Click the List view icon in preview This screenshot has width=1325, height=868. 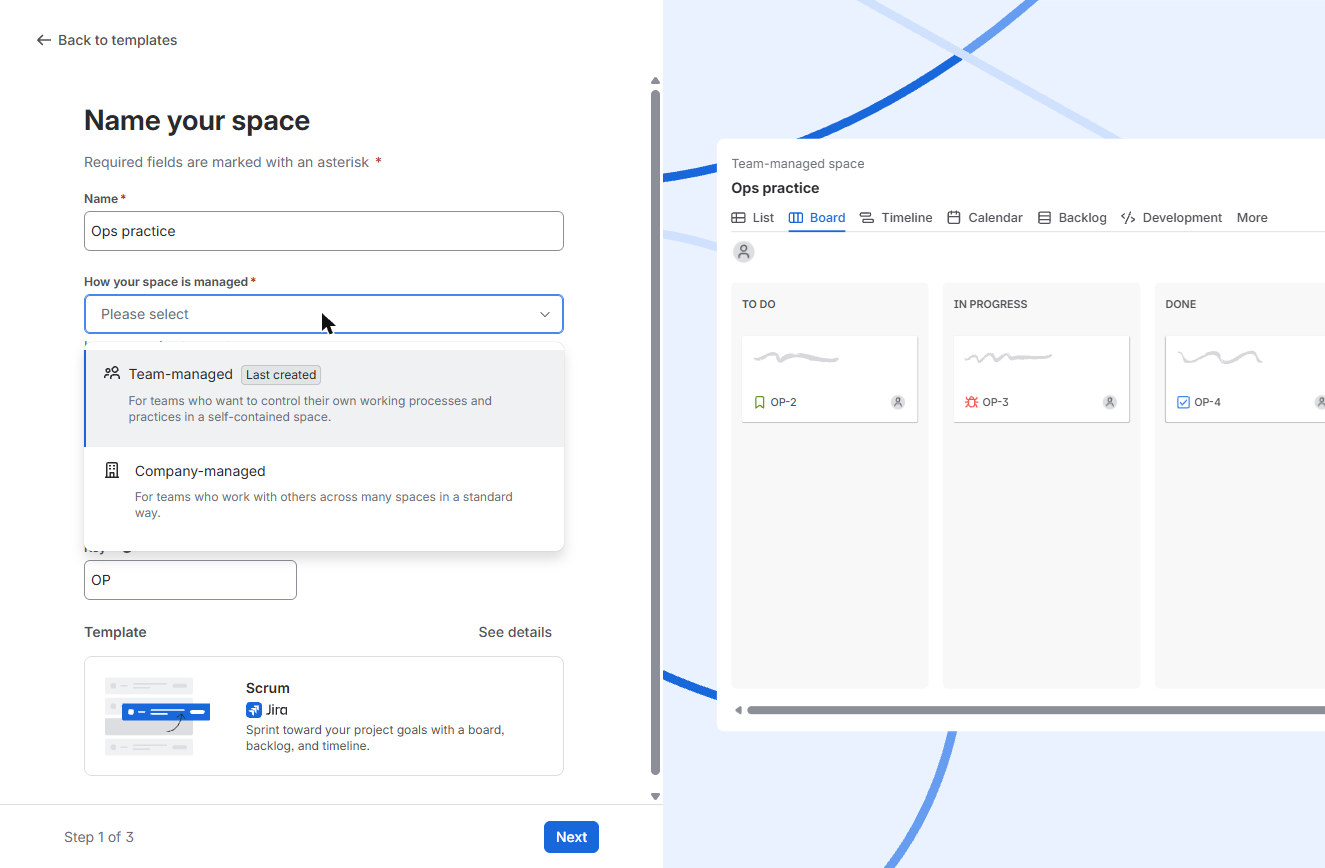coord(738,217)
